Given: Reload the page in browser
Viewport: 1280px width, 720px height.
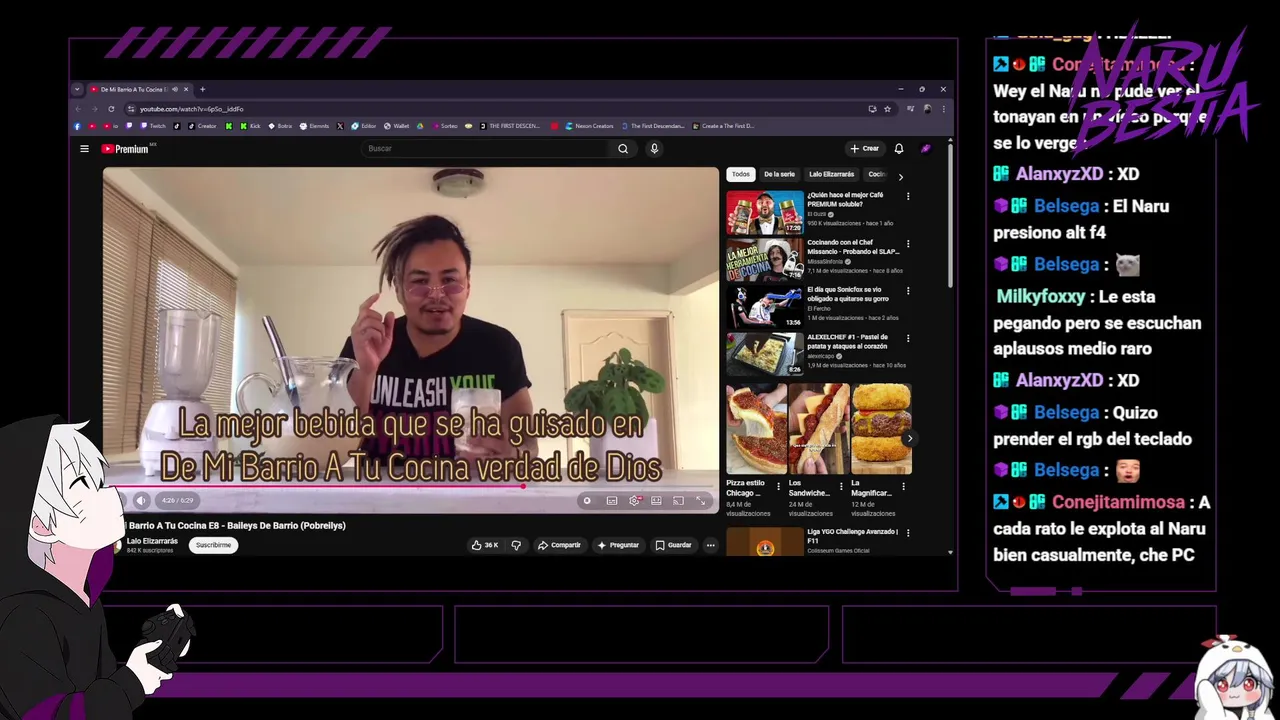Looking at the screenshot, I should point(111,109).
